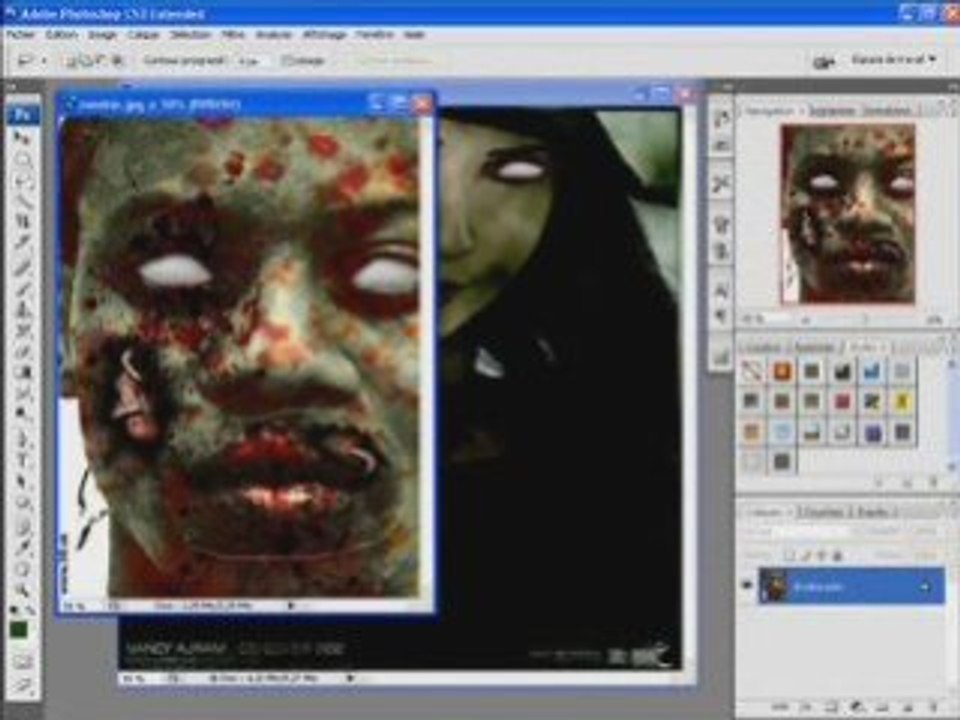Screen dimensions: 960x720
Task: Open the Affichage menu
Action: 324,34
